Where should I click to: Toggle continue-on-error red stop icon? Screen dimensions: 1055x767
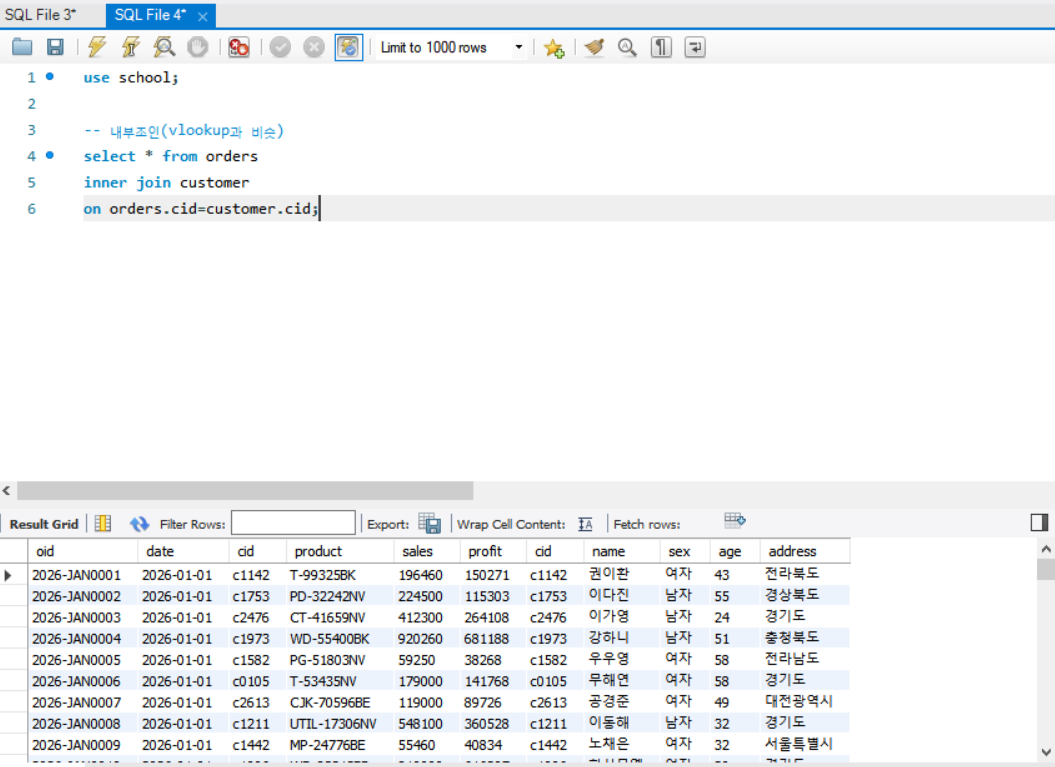click(239, 47)
